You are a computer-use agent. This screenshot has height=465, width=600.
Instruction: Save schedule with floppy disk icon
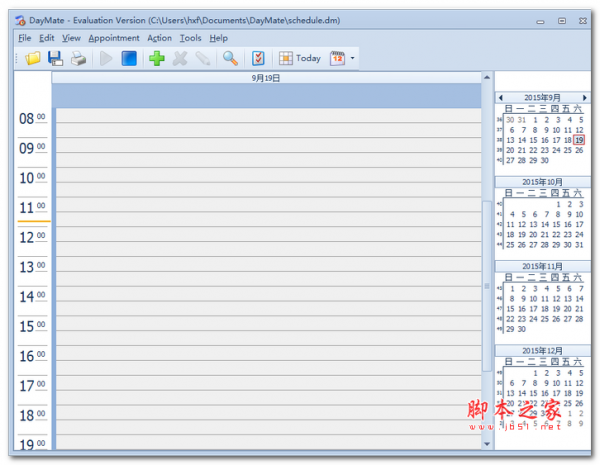click(x=55, y=59)
